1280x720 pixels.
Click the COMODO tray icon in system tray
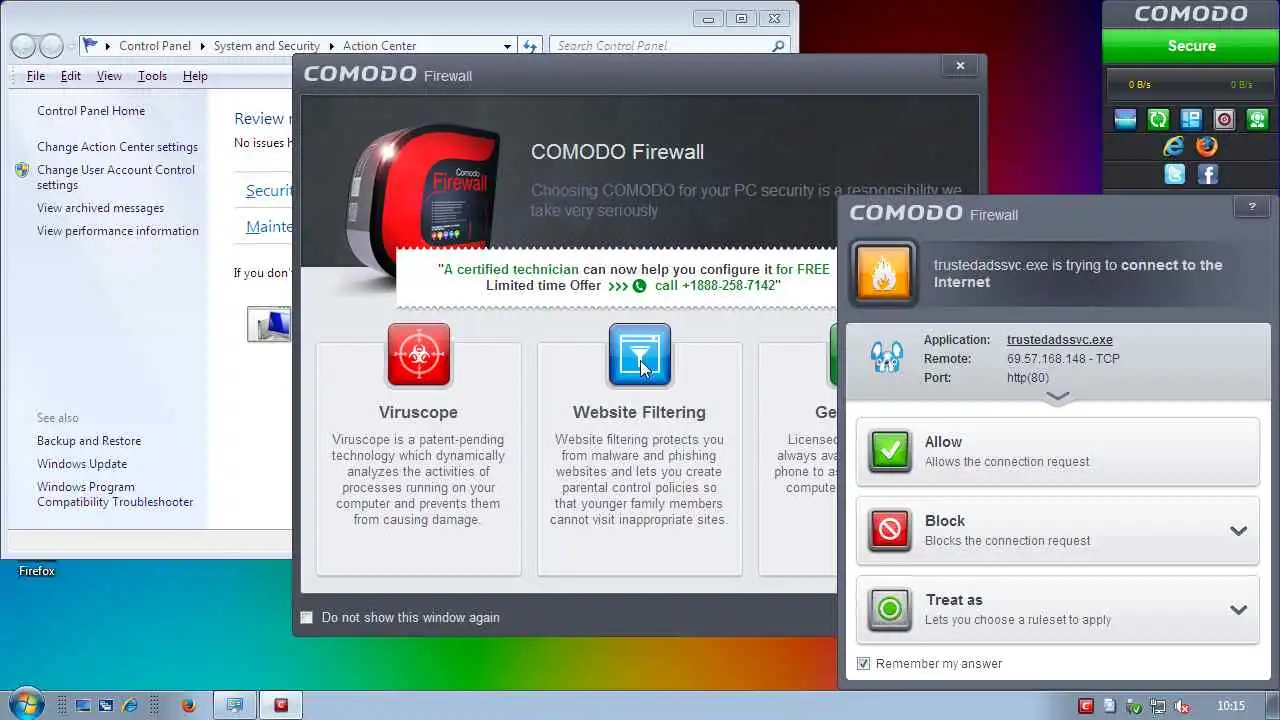coord(1086,705)
